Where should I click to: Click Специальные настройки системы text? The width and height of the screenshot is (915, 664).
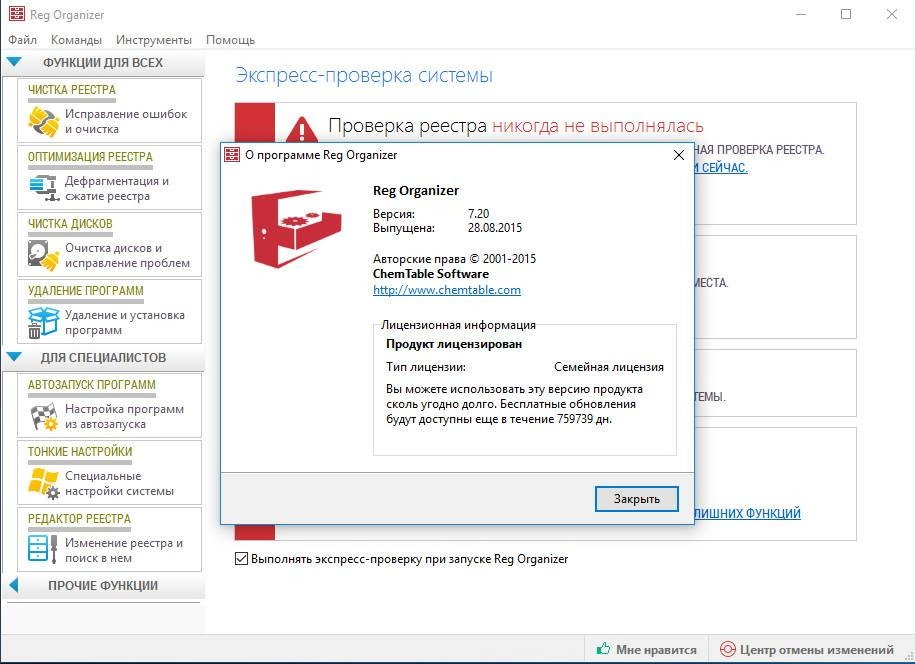click(119, 483)
